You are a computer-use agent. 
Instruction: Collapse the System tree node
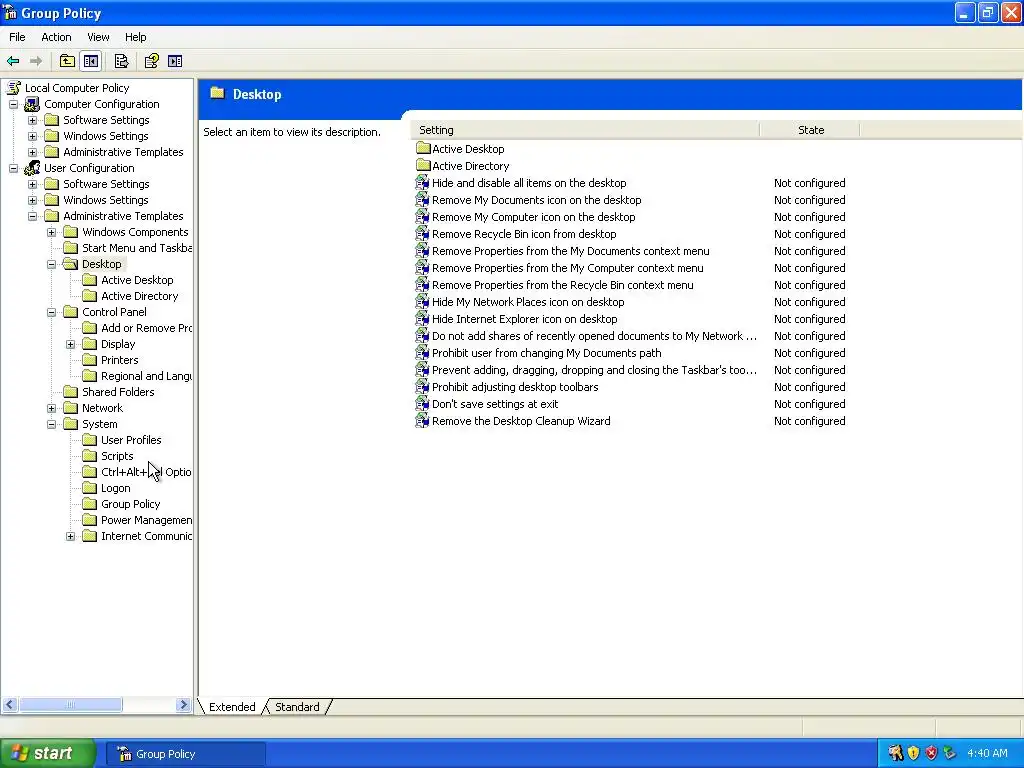[52, 424]
